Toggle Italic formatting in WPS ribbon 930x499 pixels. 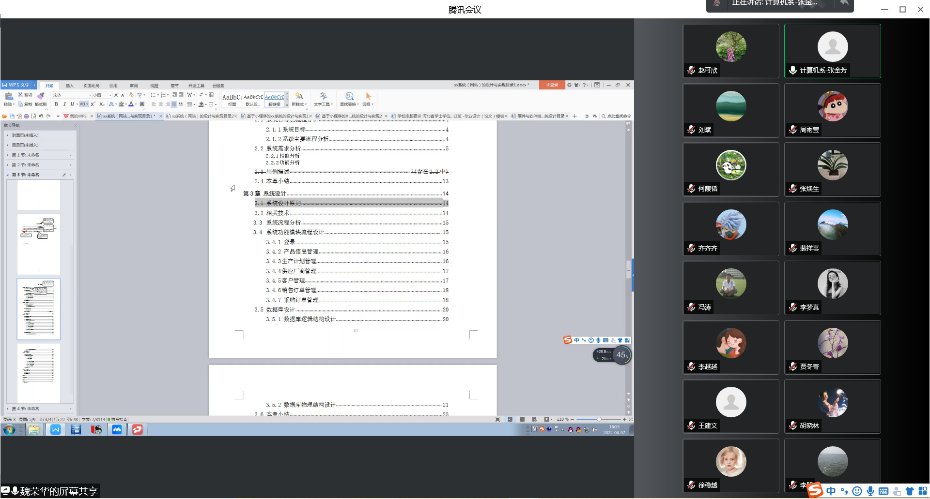[64, 104]
